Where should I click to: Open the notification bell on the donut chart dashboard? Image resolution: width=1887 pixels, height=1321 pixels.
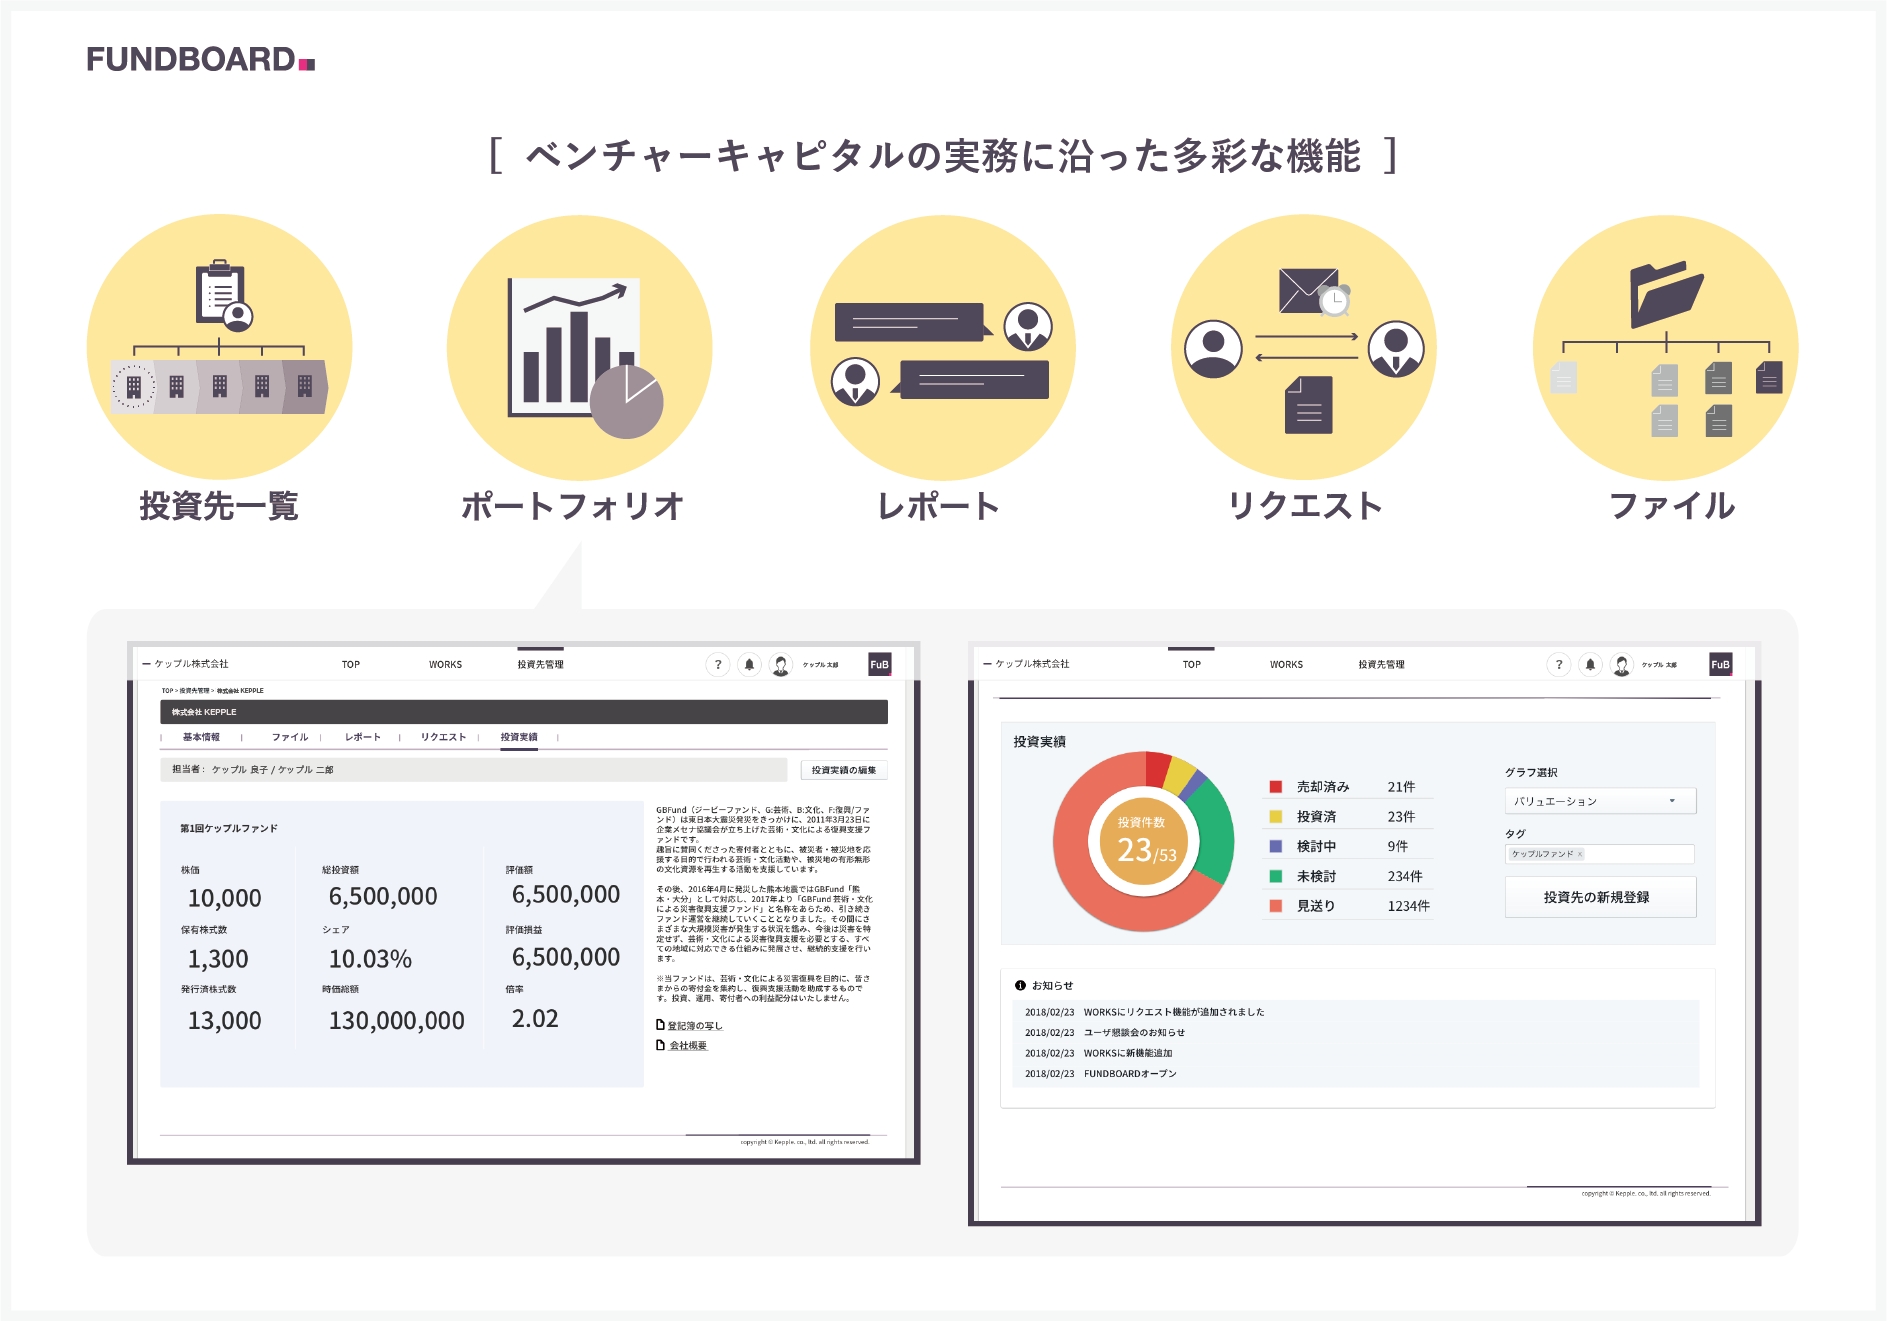[1590, 665]
